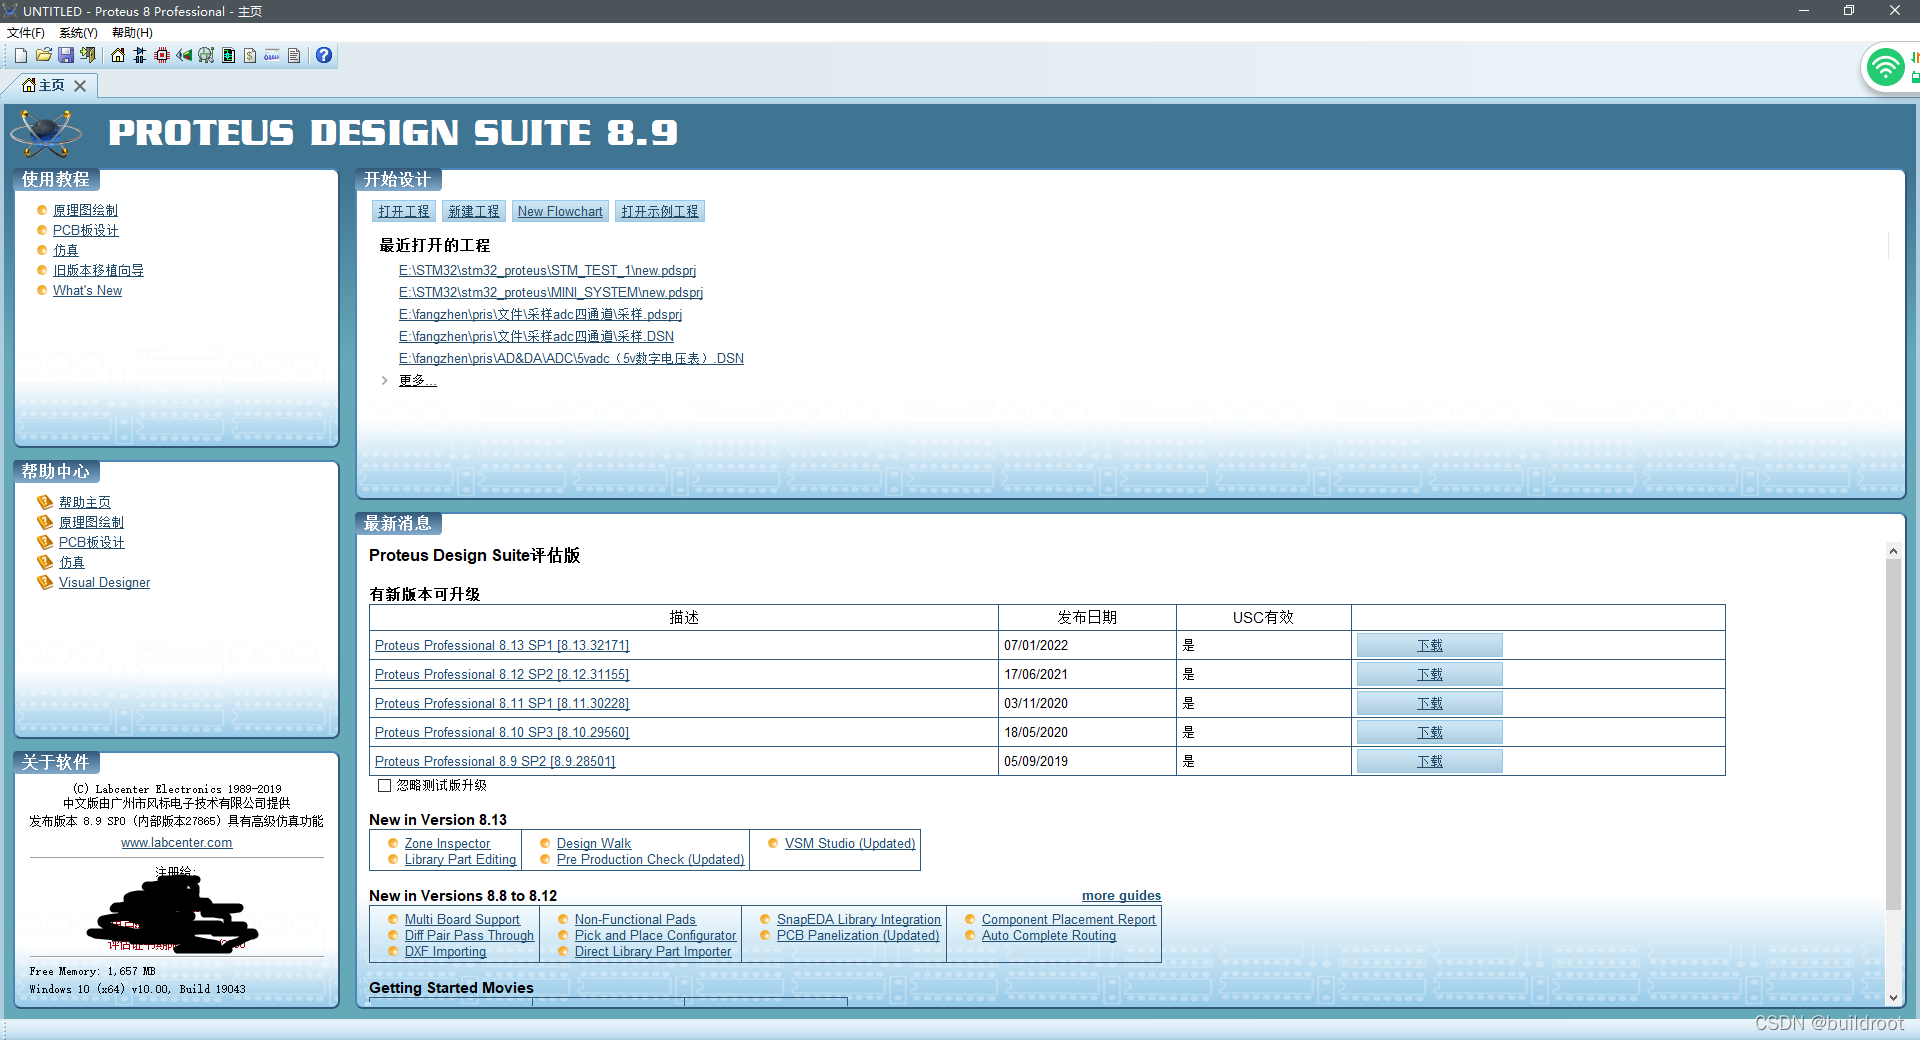Viewport: 1920px width, 1040px height.
Task: Click the Free Memory 1,657 MB text
Action: tap(92, 971)
